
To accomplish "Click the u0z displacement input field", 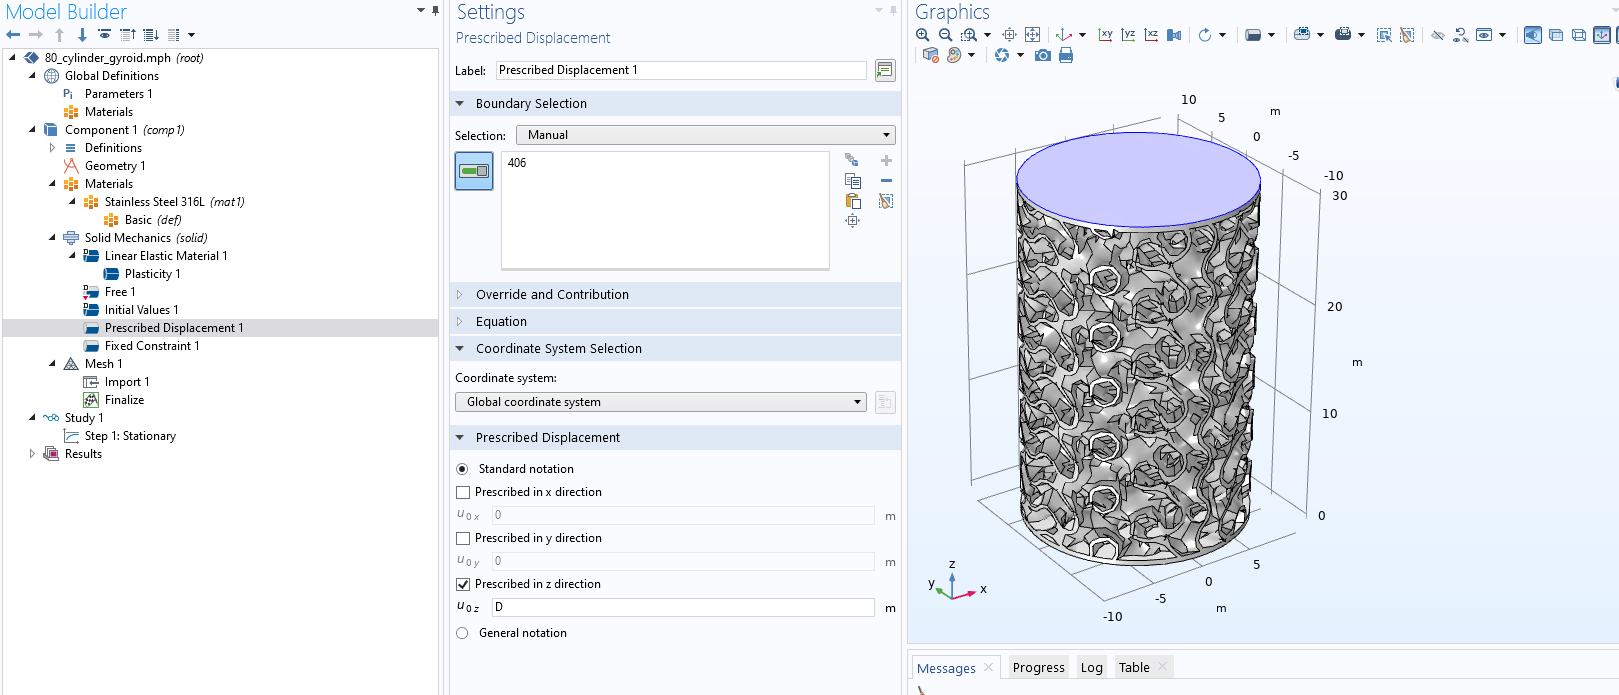I will [x=683, y=607].
